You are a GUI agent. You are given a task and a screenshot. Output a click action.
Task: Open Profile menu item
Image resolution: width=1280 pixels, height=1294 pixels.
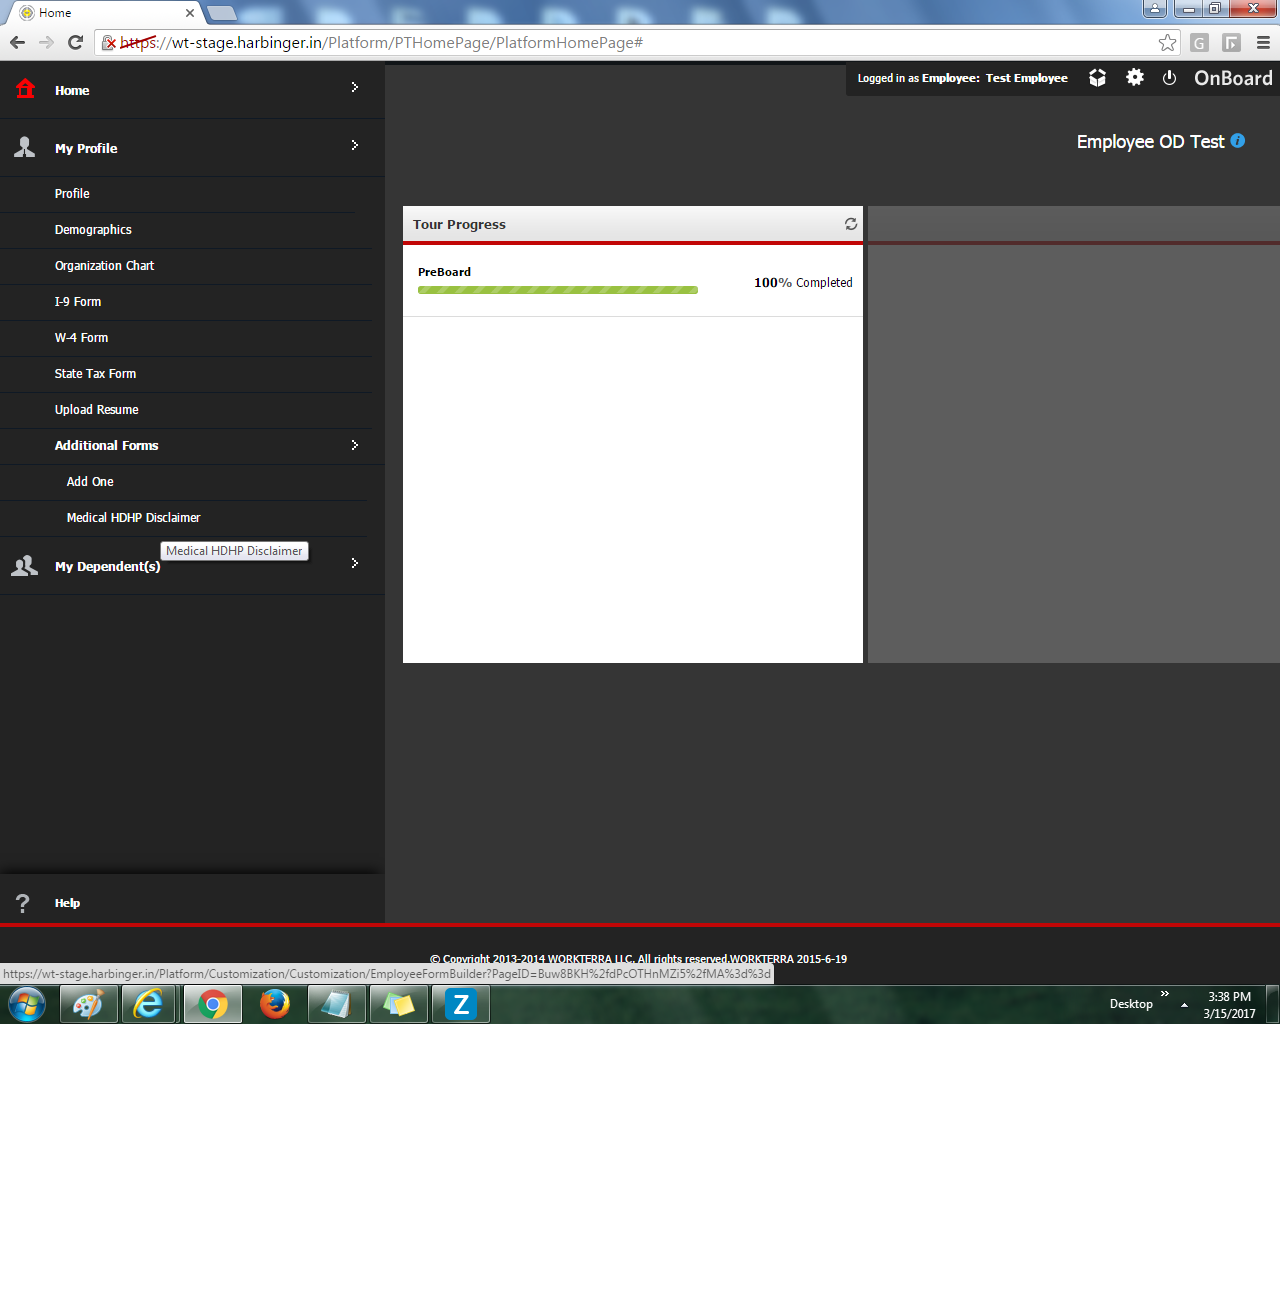point(72,194)
